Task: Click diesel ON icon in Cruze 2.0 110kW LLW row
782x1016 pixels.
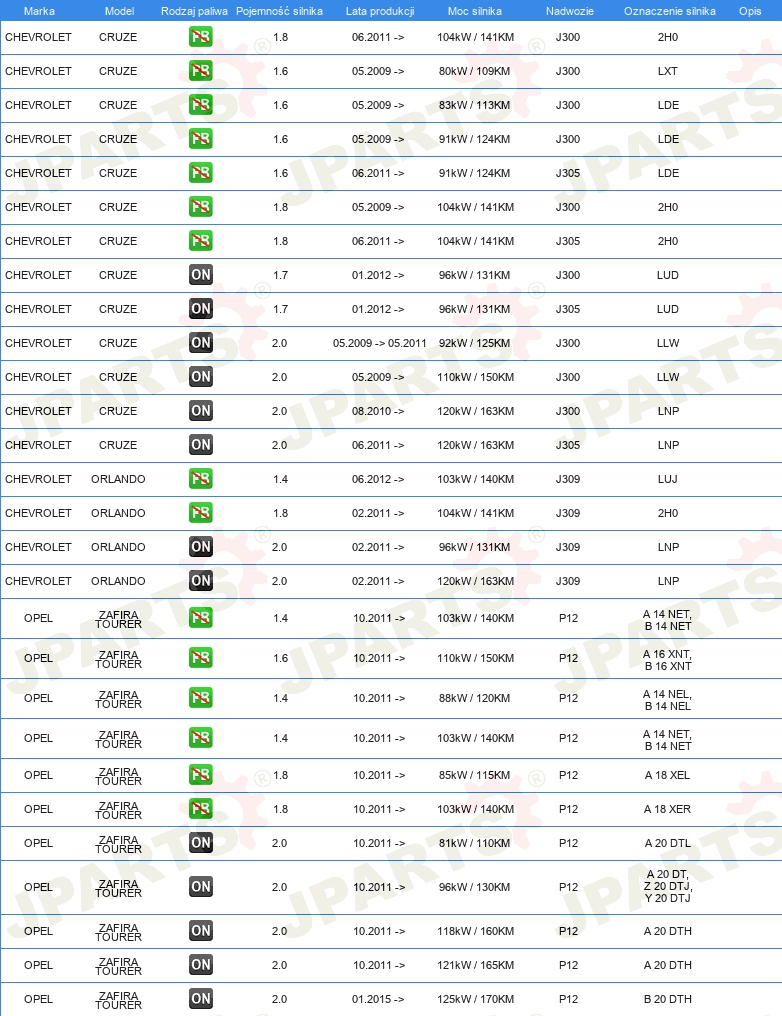Action: coord(201,377)
